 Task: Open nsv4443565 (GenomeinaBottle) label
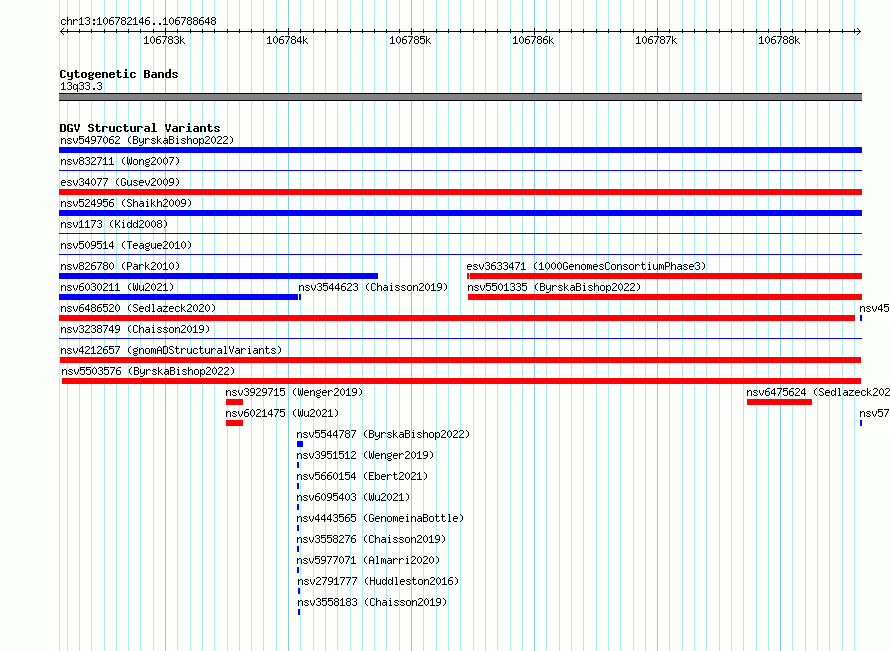(380, 518)
